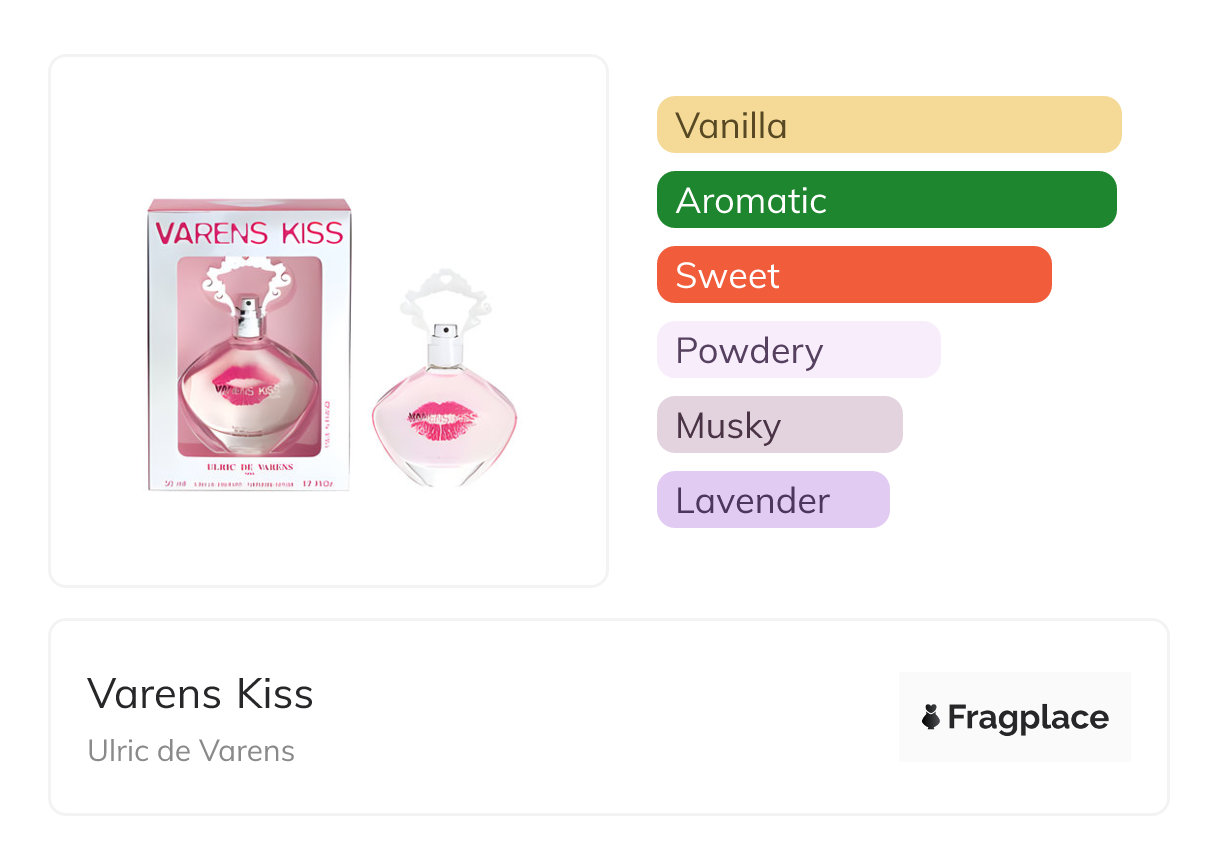The height and width of the screenshot is (864, 1218).
Task: Open the Ulric de Varens brand link
Action: [x=191, y=751]
